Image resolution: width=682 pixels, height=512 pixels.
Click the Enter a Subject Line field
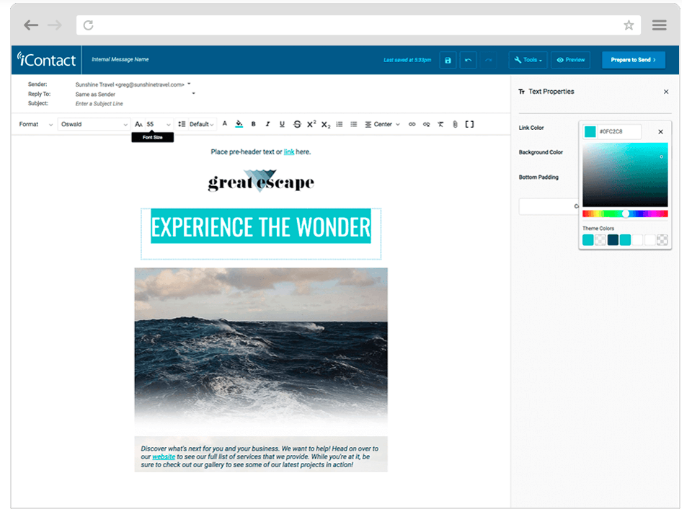(99, 104)
